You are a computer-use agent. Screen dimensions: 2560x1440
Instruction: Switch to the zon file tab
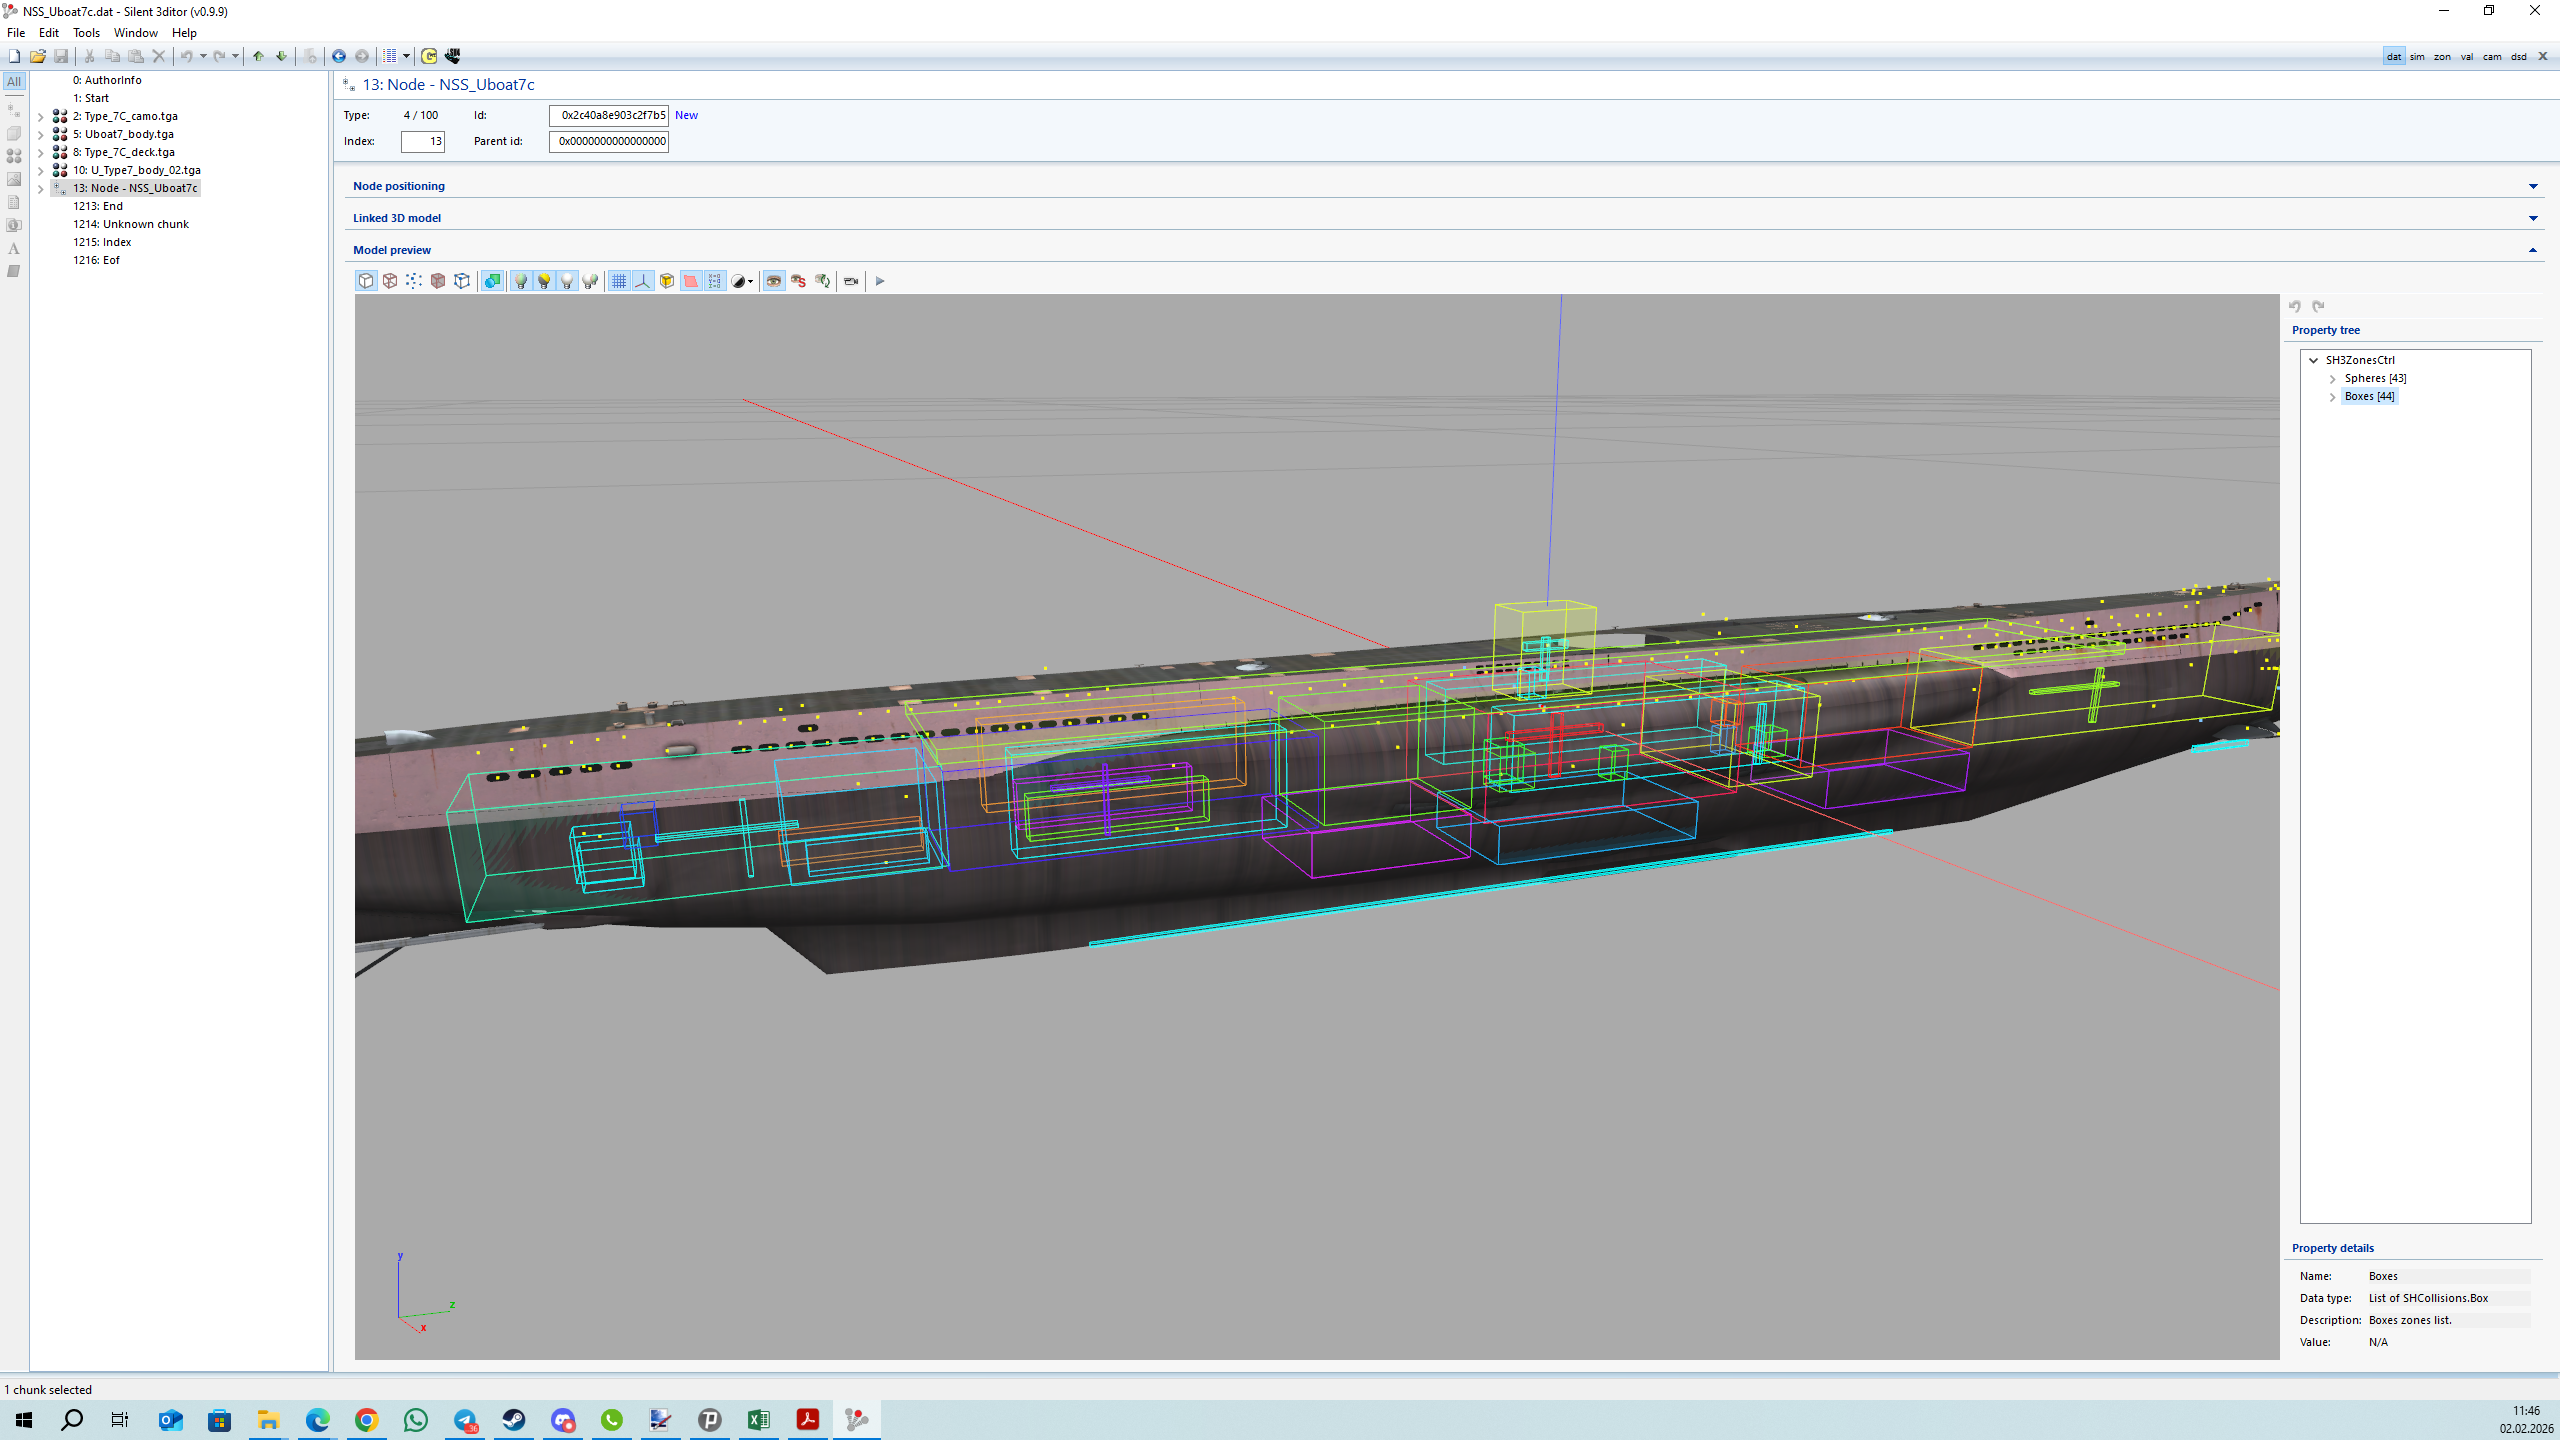click(2442, 57)
